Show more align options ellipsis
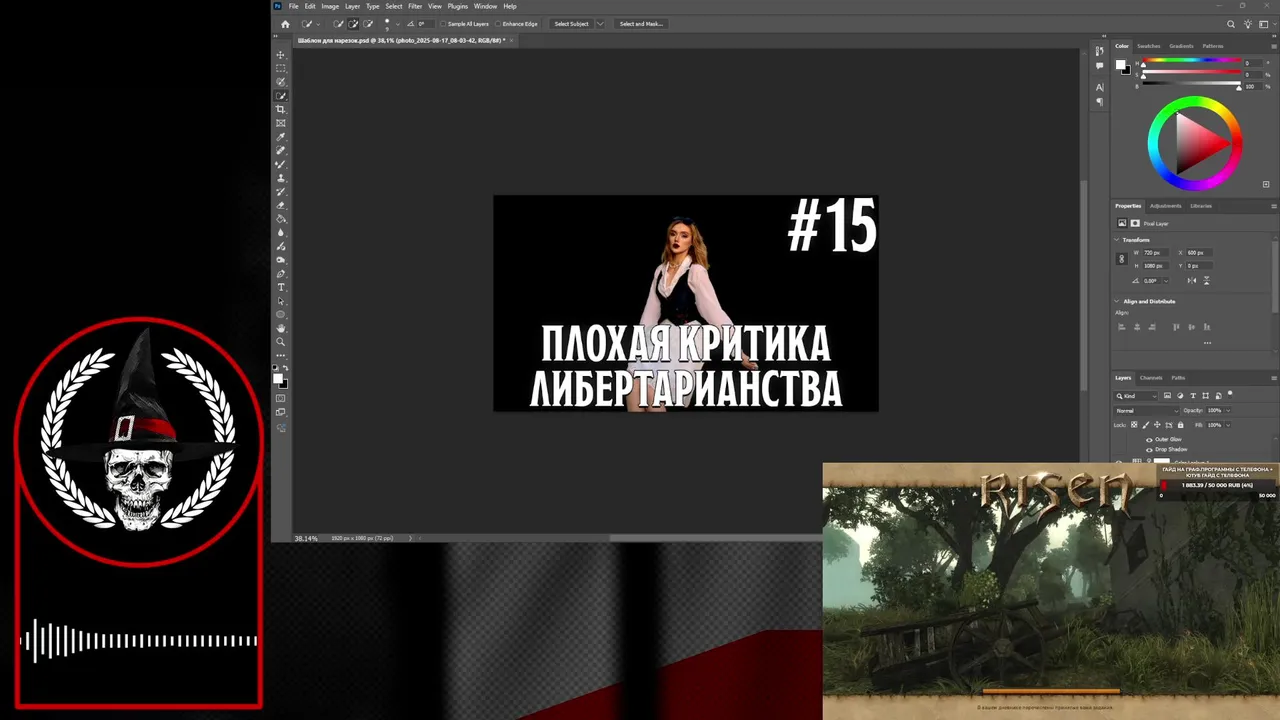The width and height of the screenshot is (1280, 720). tap(1207, 343)
